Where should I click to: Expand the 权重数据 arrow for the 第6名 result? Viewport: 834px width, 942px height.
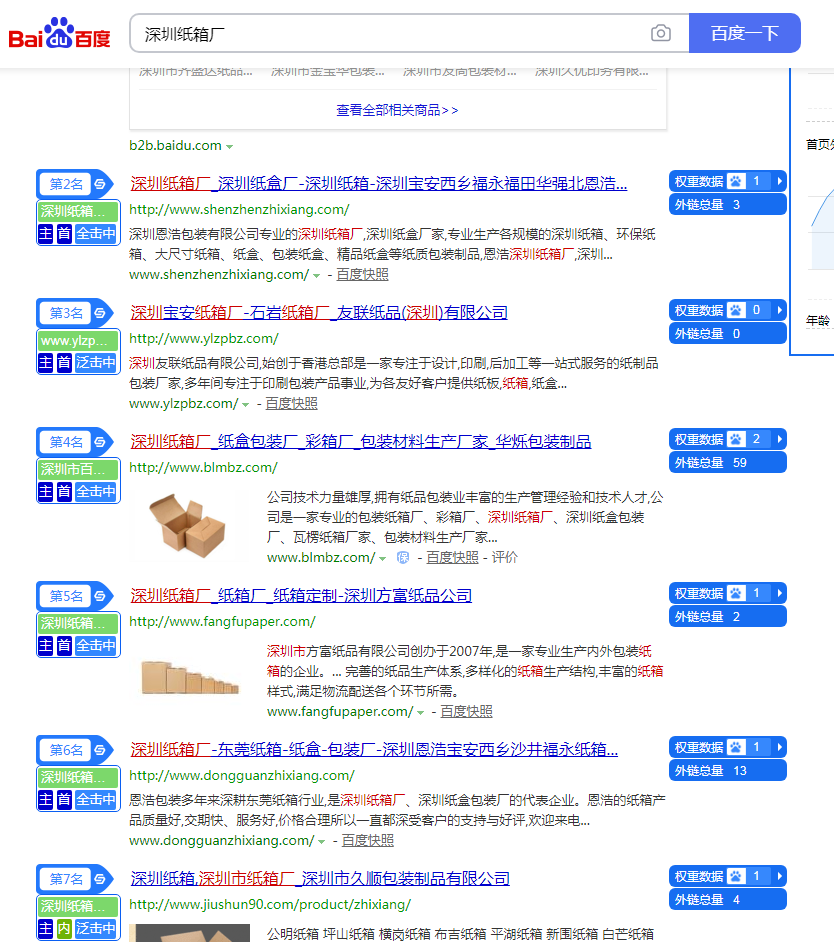point(779,747)
